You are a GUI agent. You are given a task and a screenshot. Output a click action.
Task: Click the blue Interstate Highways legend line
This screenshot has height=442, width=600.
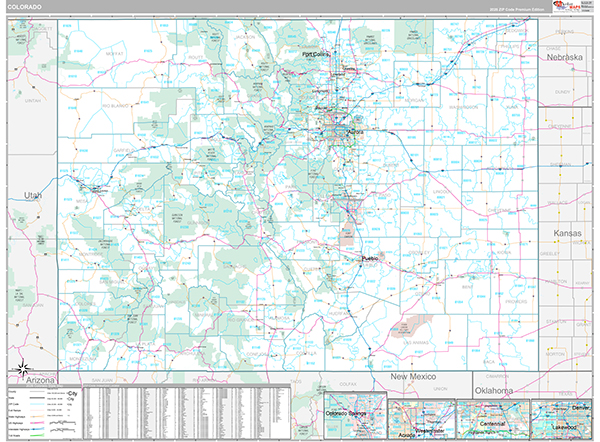[x=37, y=429]
